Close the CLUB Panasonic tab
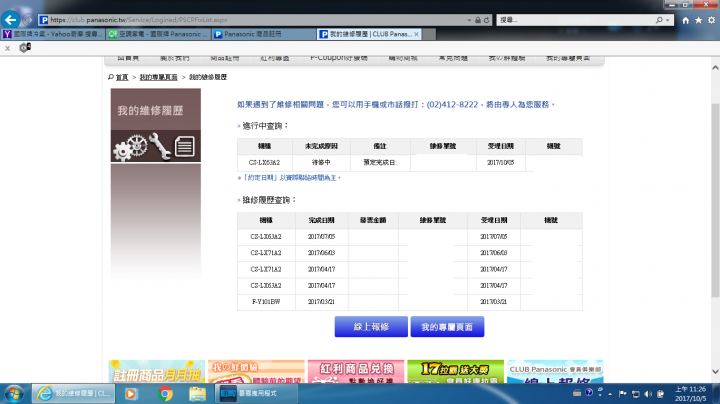Viewport: 720px width, 404px height. 416,34
